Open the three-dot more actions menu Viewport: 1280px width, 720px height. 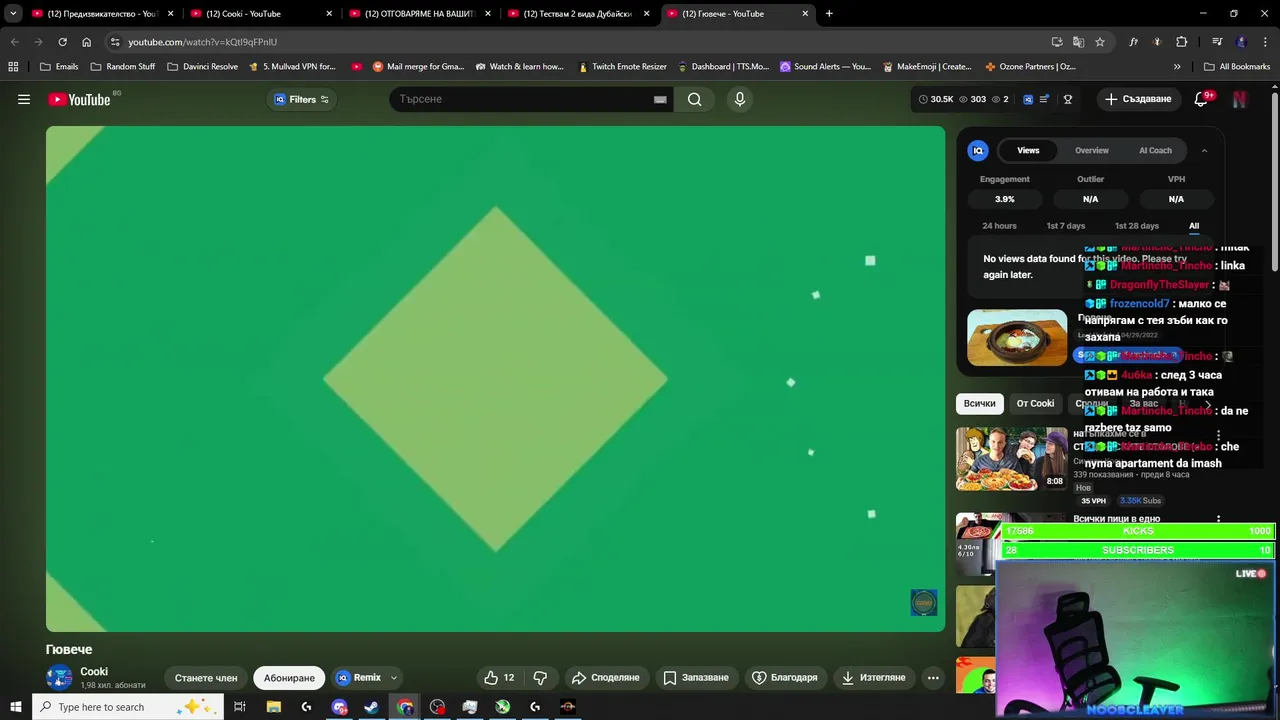(x=933, y=678)
